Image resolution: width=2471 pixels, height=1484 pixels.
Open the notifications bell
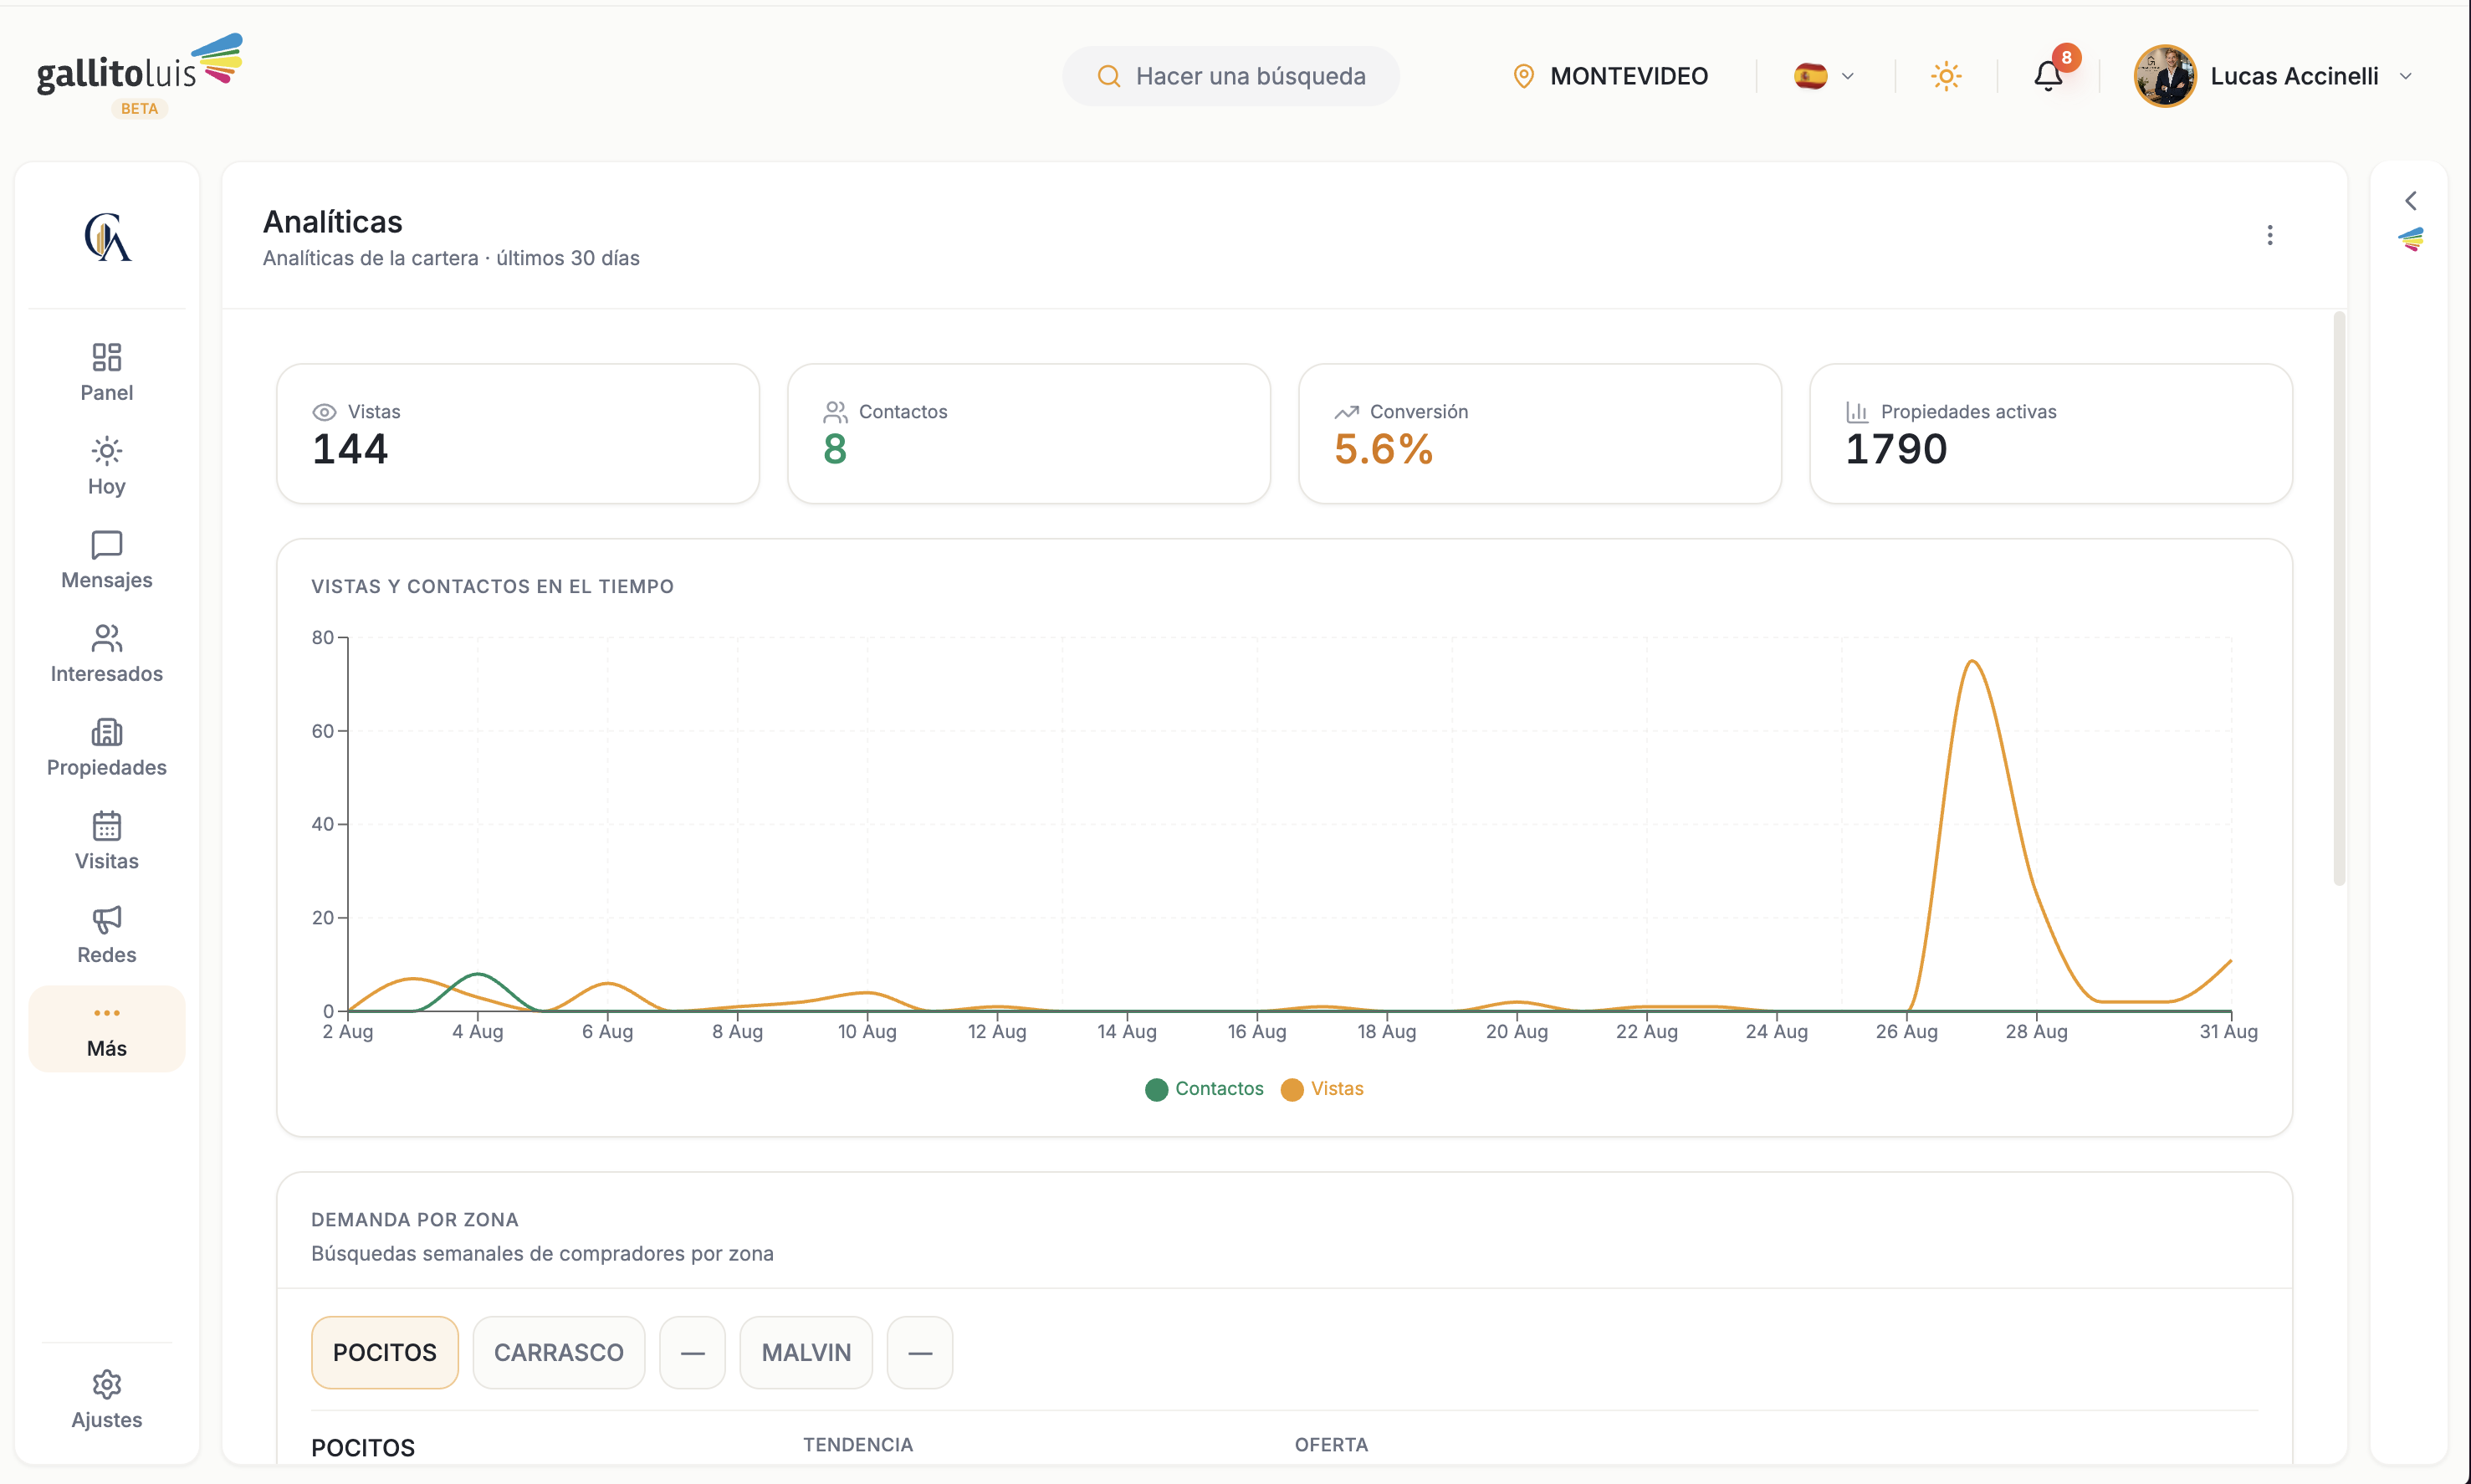point(2048,76)
